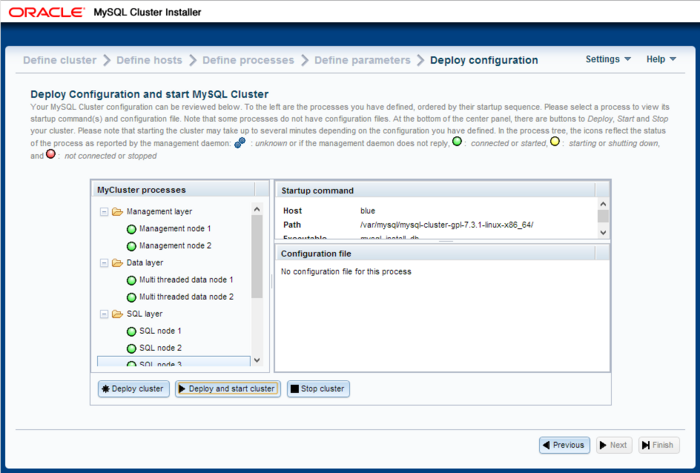Click the Data layer folder icon
700x473 pixels.
click(x=117, y=263)
